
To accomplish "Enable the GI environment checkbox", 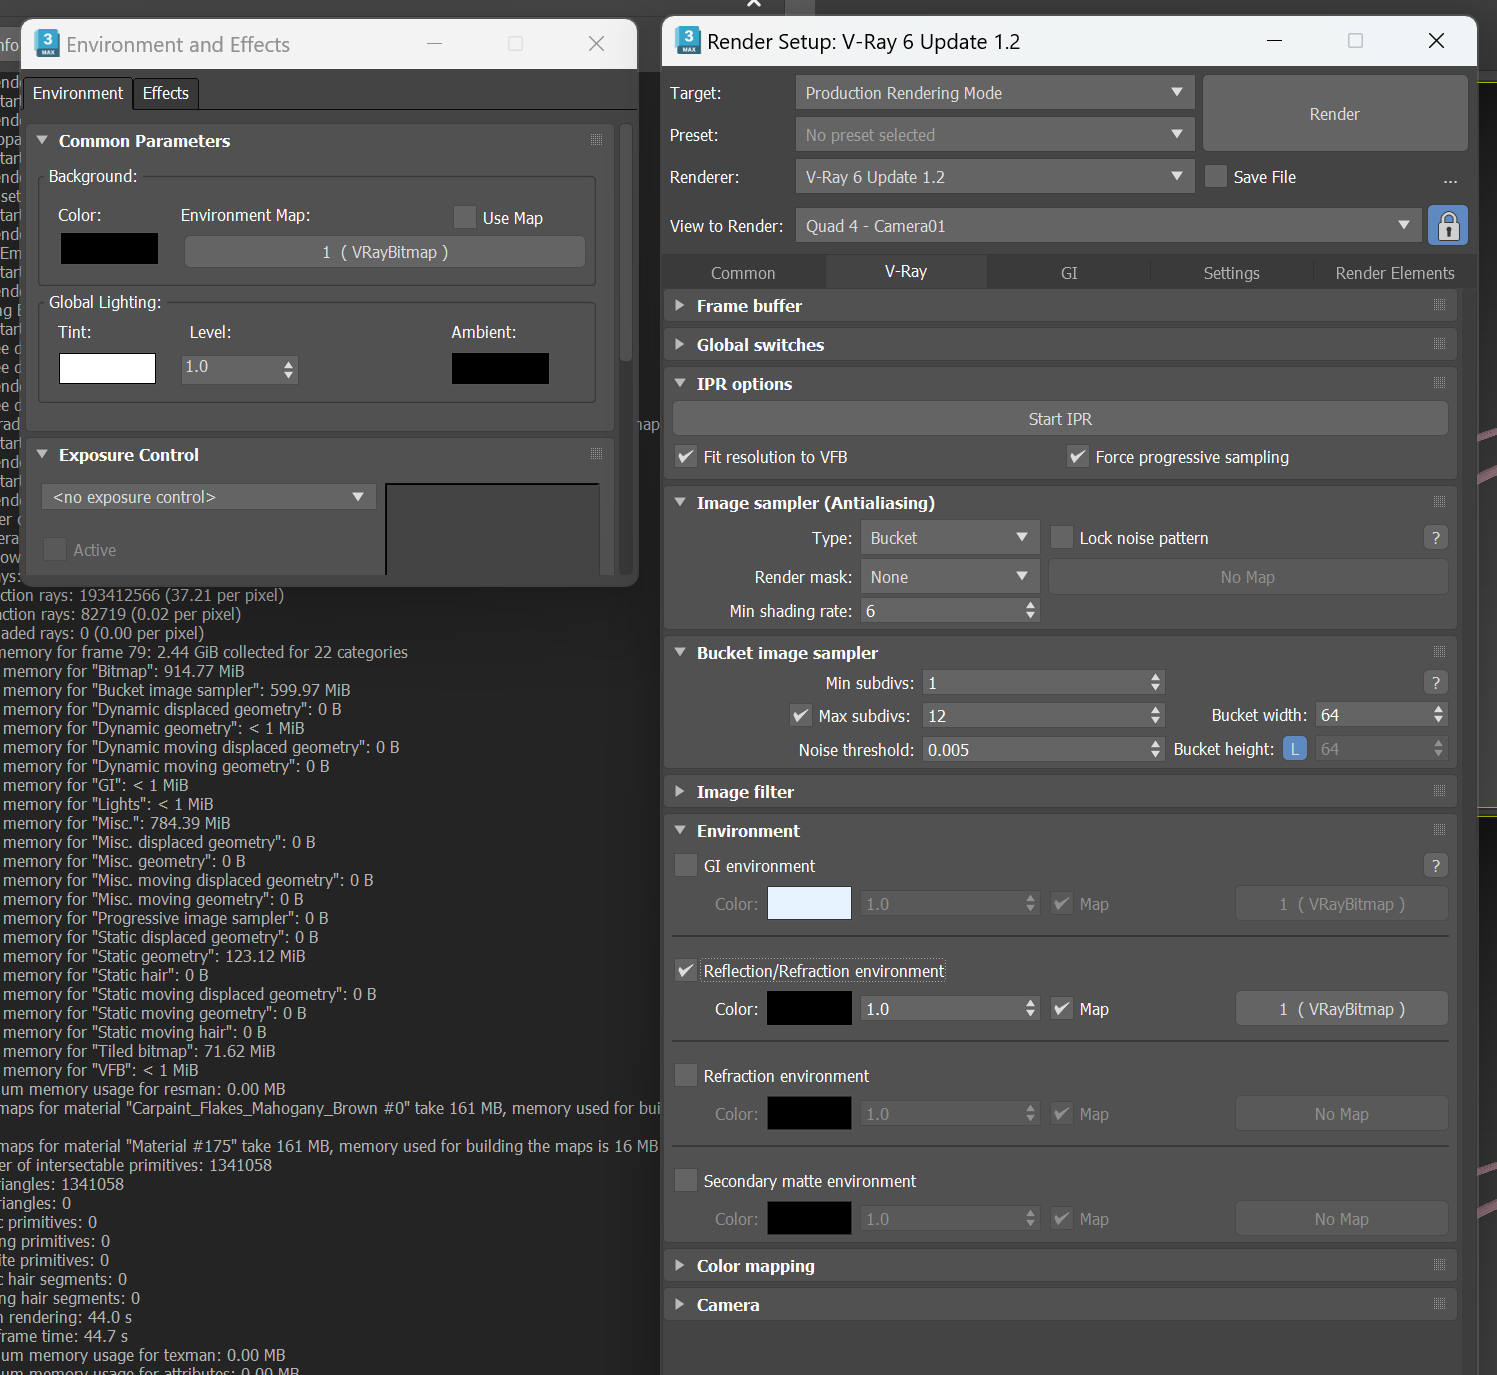I will click(686, 865).
